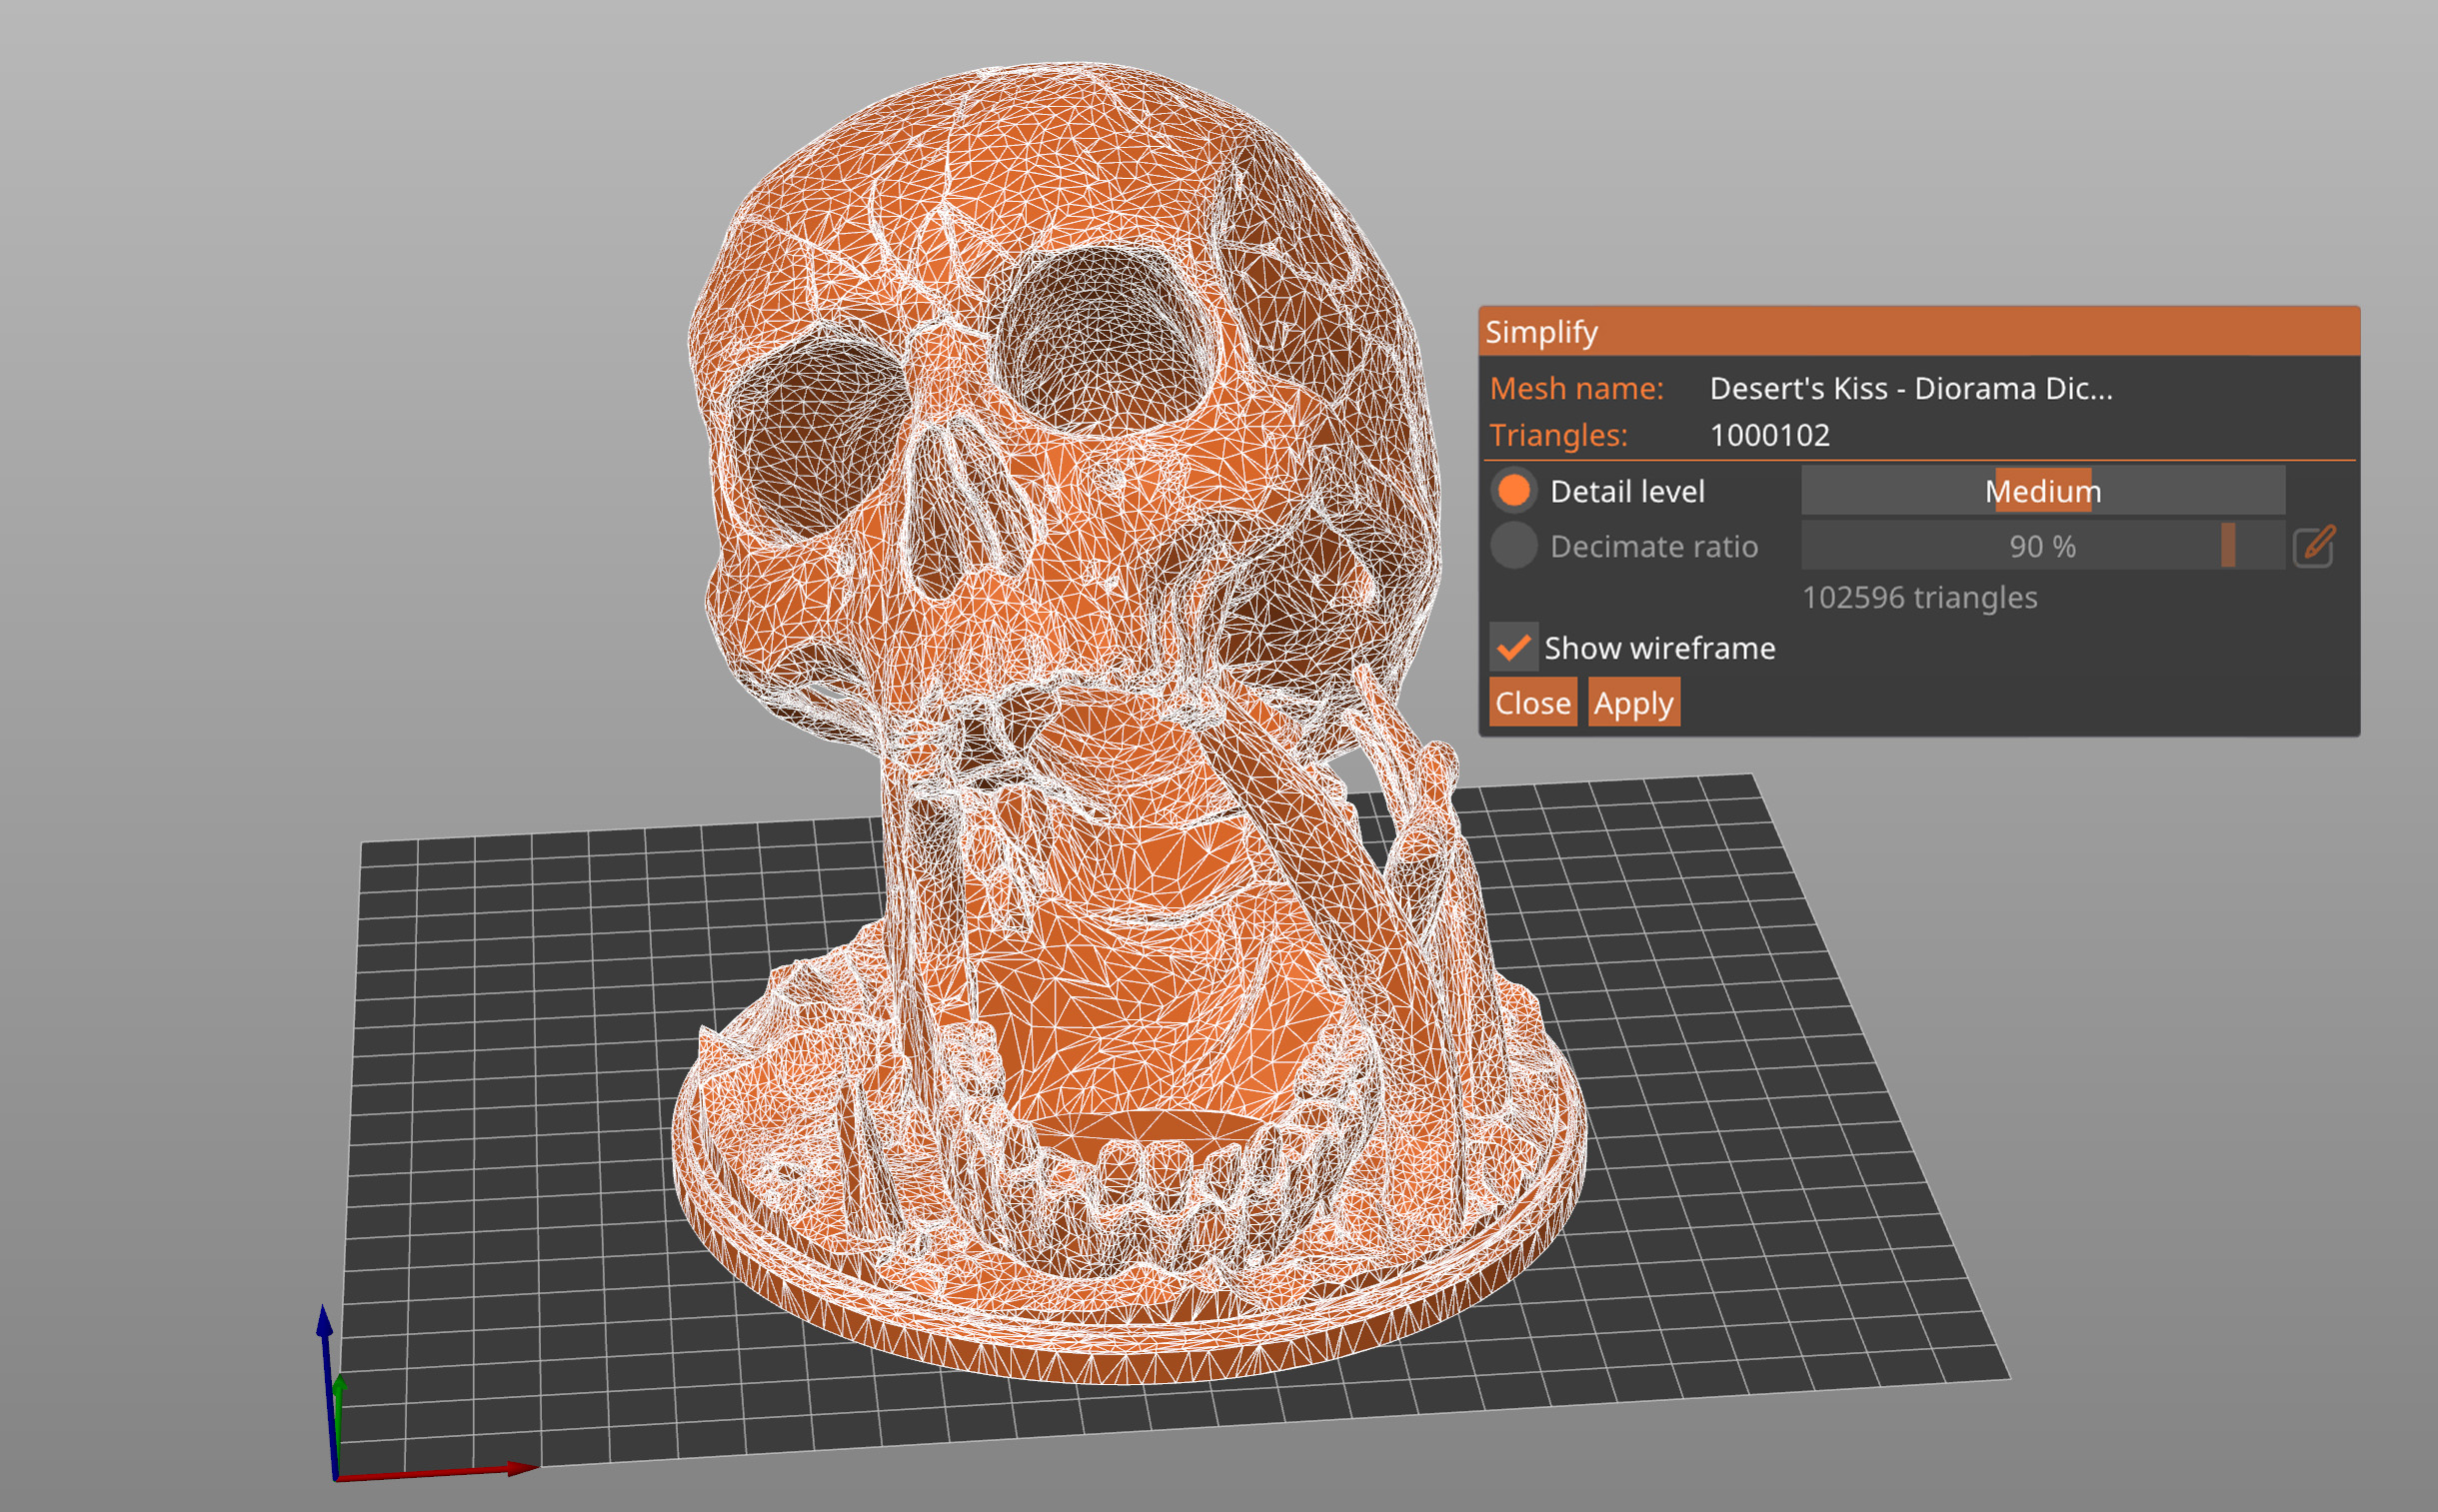The height and width of the screenshot is (1512, 2438).
Task: Click the orange Detail level radio button
Action: [1502, 490]
